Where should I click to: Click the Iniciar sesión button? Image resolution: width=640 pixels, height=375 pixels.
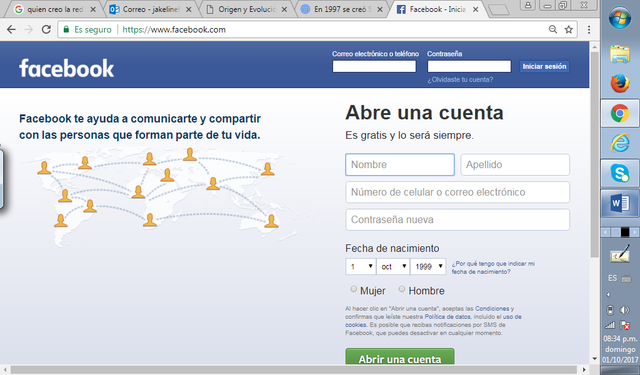(544, 66)
